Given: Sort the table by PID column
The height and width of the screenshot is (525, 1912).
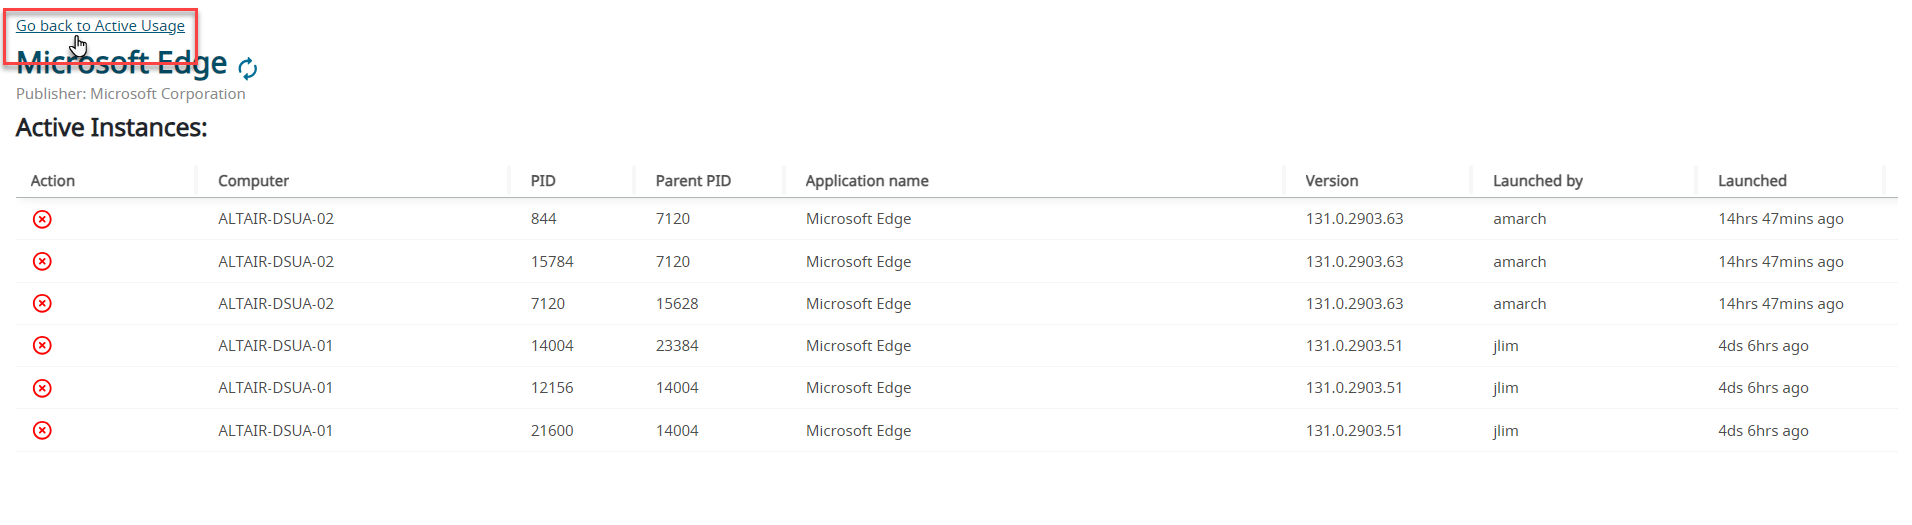Looking at the screenshot, I should pyautogui.click(x=543, y=181).
